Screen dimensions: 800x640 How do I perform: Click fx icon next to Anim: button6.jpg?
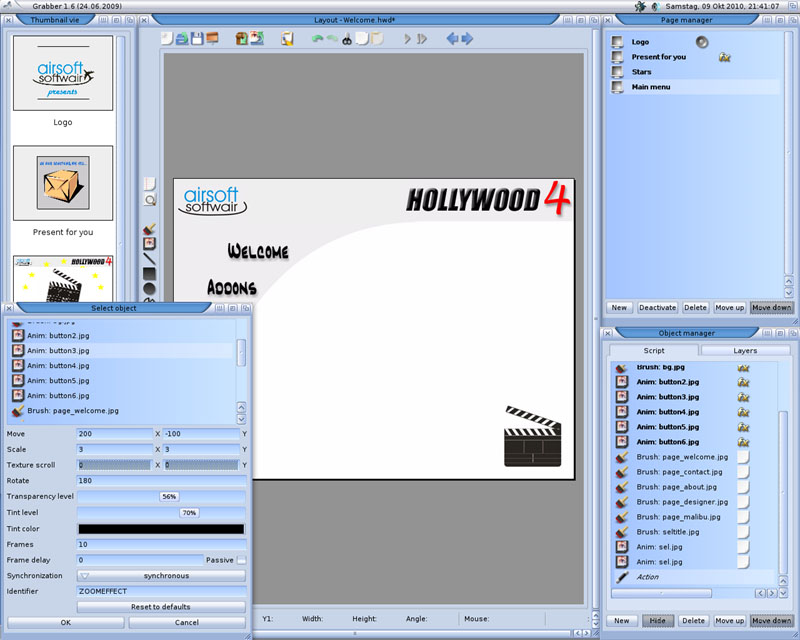(x=743, y=442)
